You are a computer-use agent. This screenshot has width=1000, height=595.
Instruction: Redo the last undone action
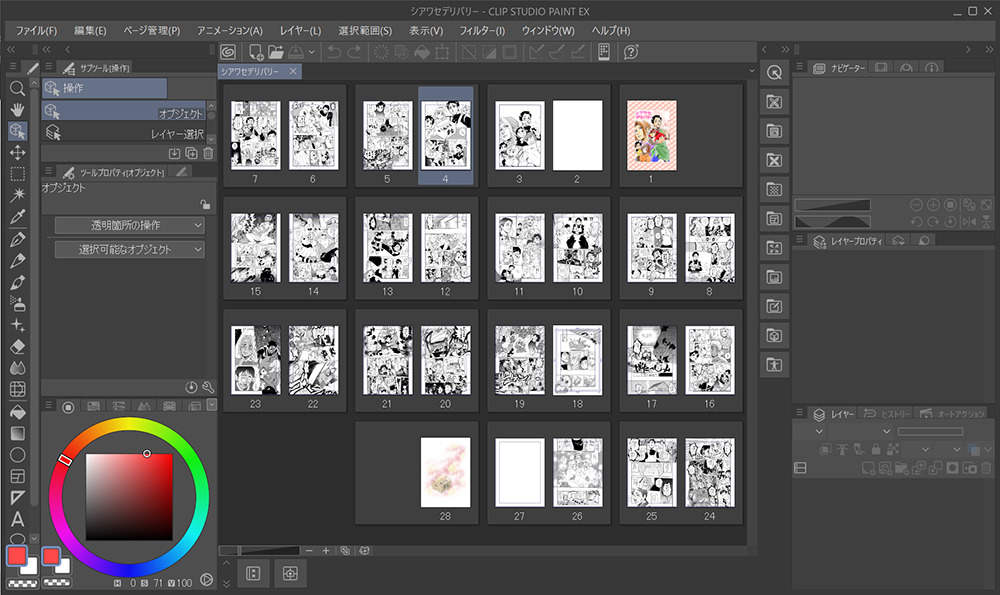point(355,52)
